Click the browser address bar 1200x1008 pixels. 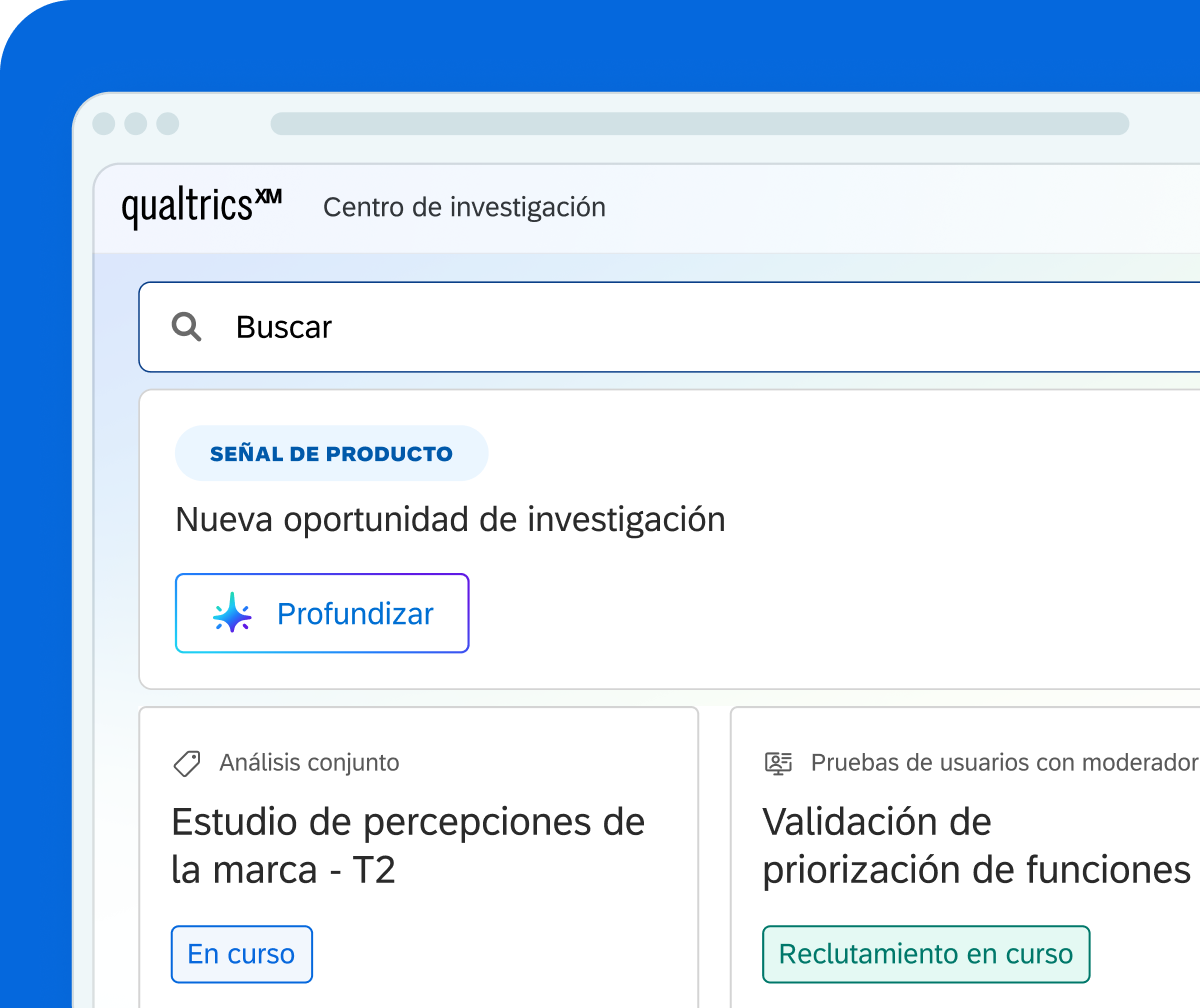click(x=700, y=124)
